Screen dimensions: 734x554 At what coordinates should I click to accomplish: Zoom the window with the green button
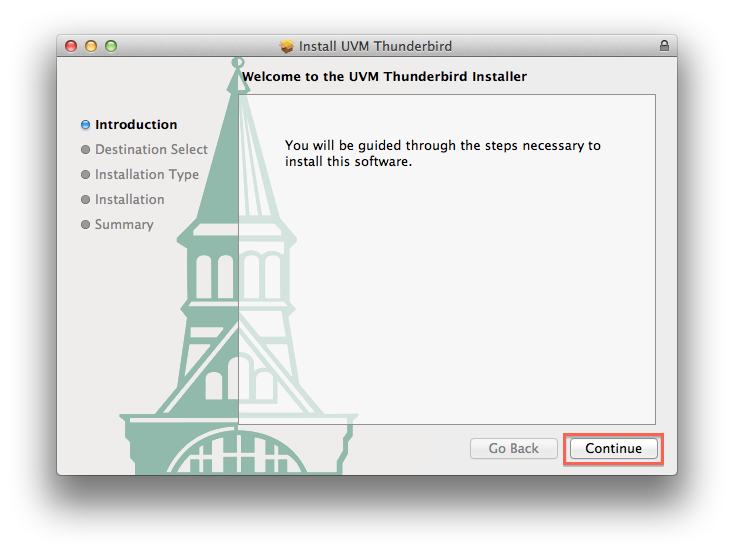[111, 46]
